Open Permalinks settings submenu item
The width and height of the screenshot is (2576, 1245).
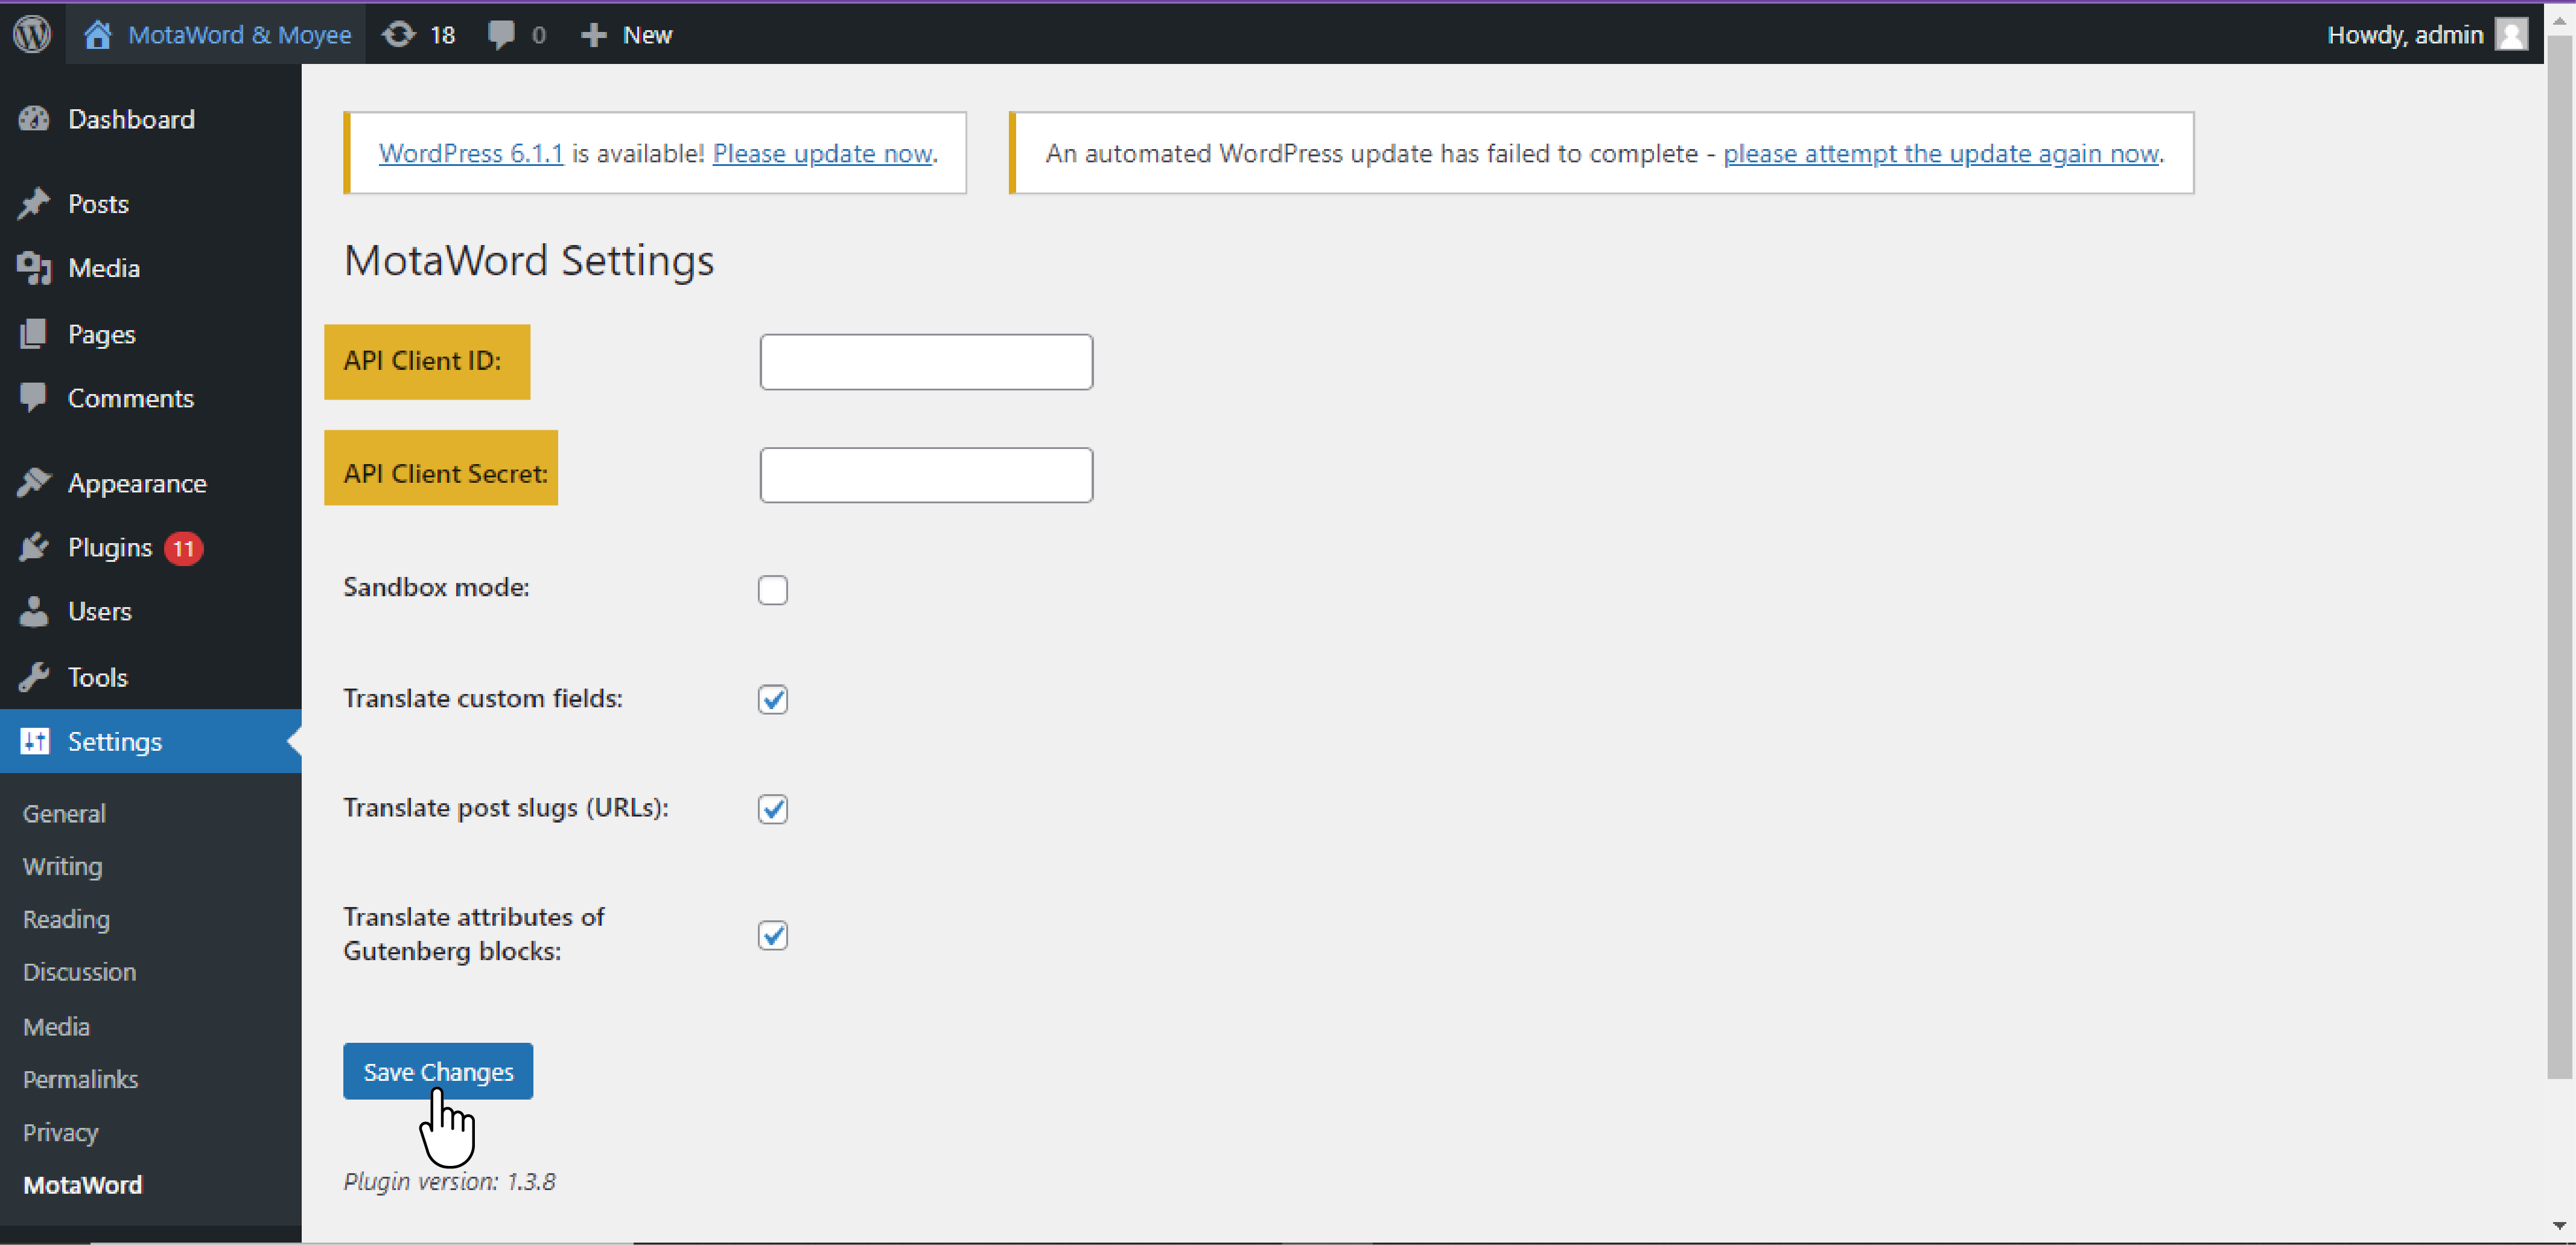click(80, 1079)
